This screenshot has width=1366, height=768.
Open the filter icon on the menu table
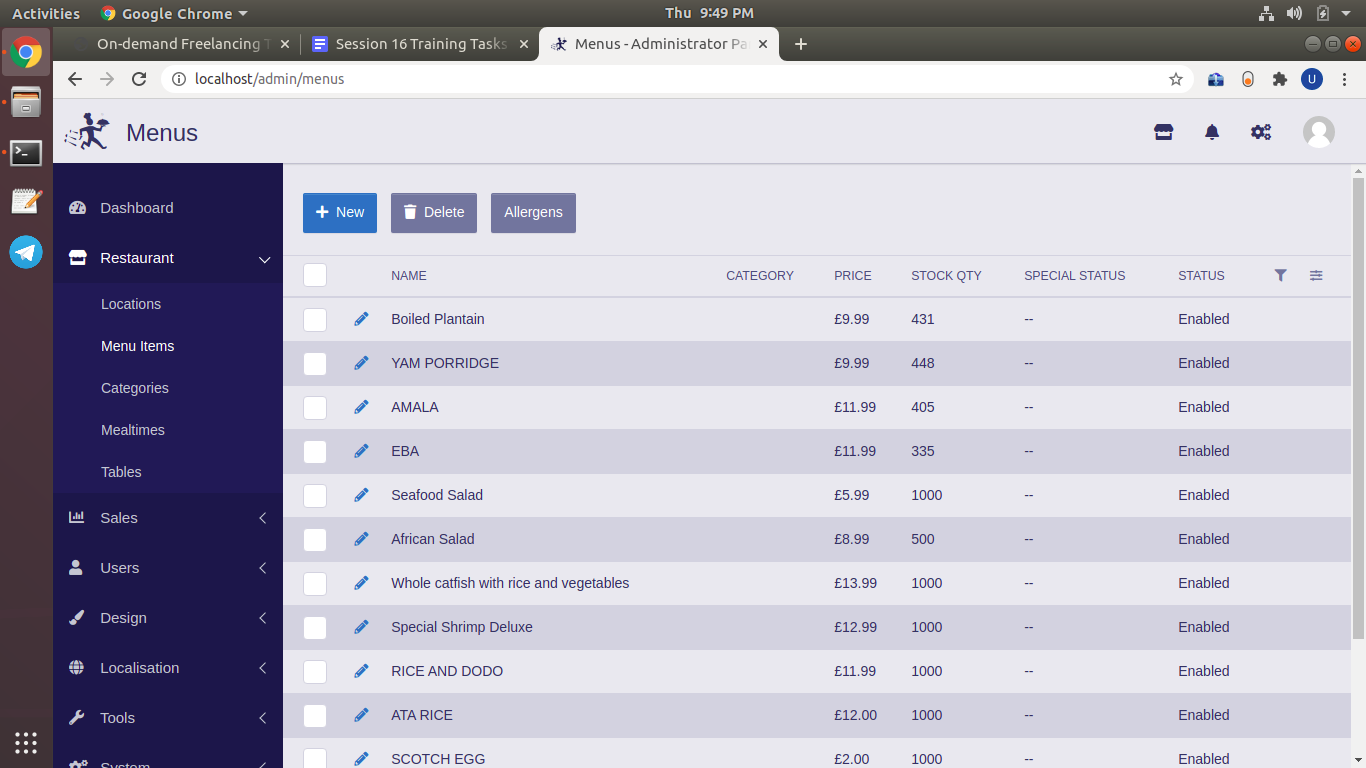(x=1281, y=275)
